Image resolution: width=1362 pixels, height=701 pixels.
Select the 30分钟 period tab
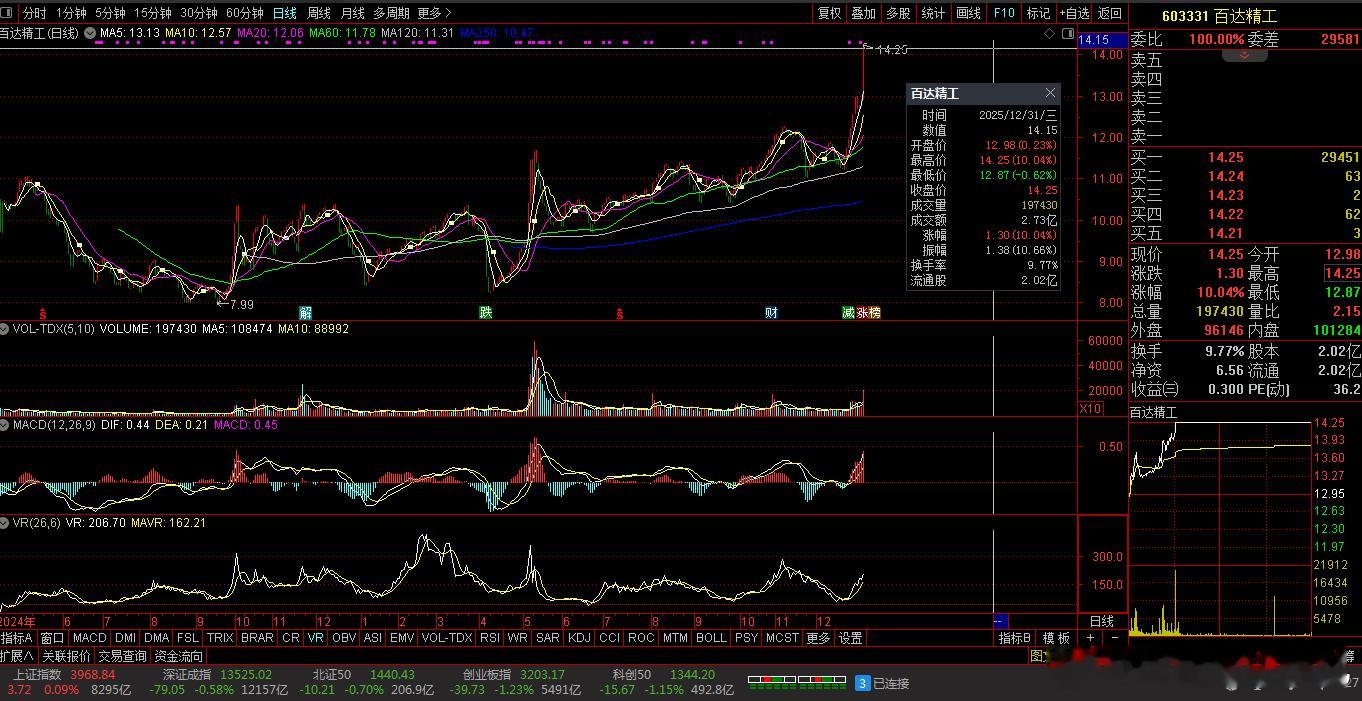(x=199, y=13)
